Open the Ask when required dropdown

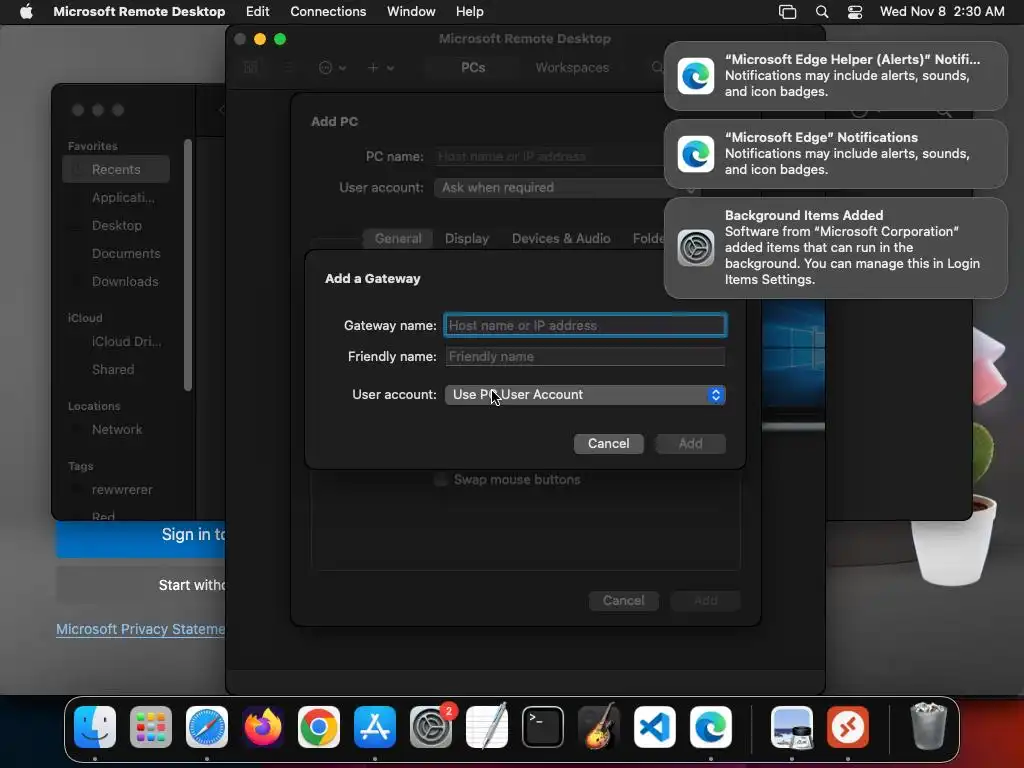[x=565, y=188]
